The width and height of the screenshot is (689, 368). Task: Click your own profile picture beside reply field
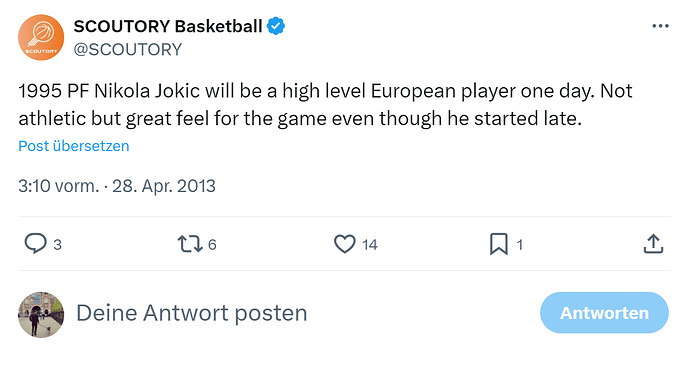tap(41, 315)
